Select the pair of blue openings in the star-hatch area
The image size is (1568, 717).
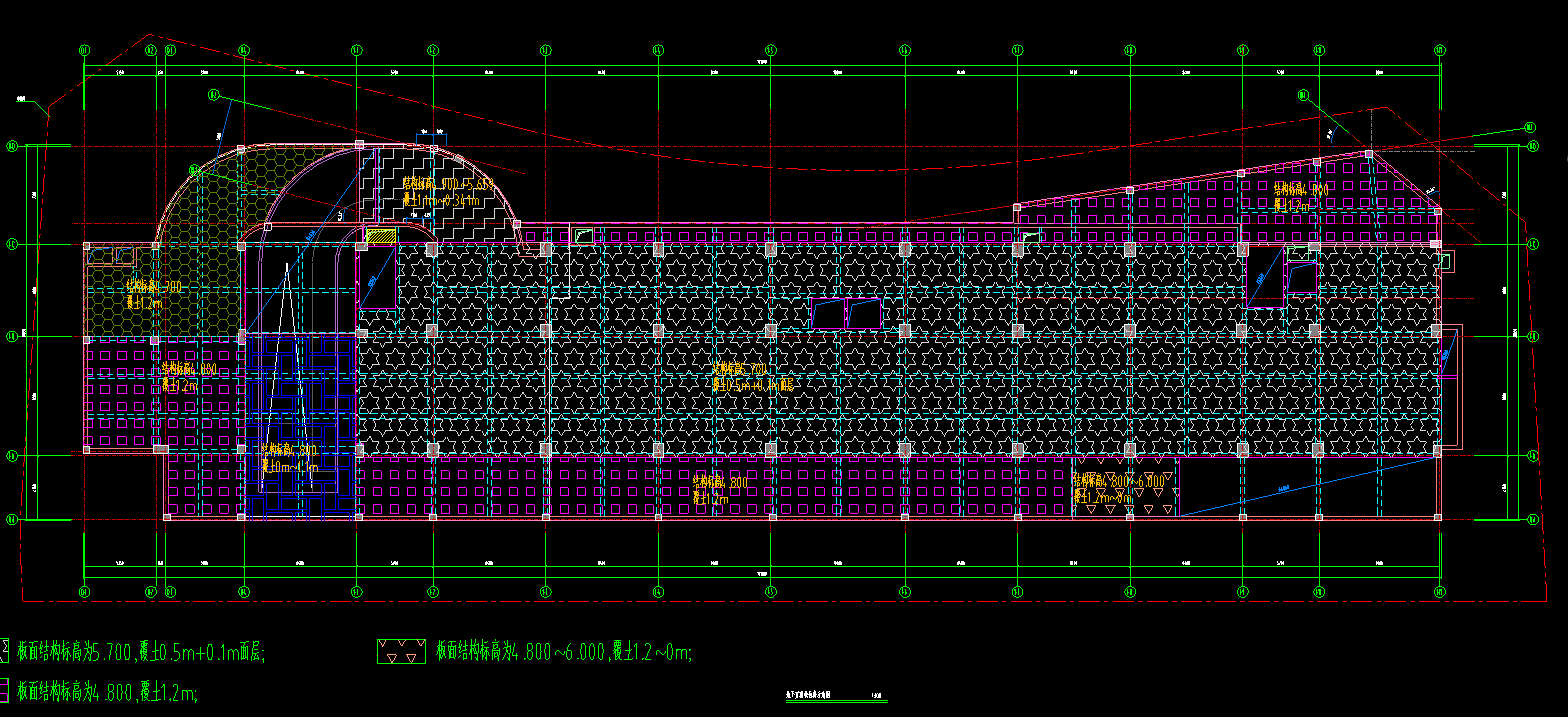[846, 314]
